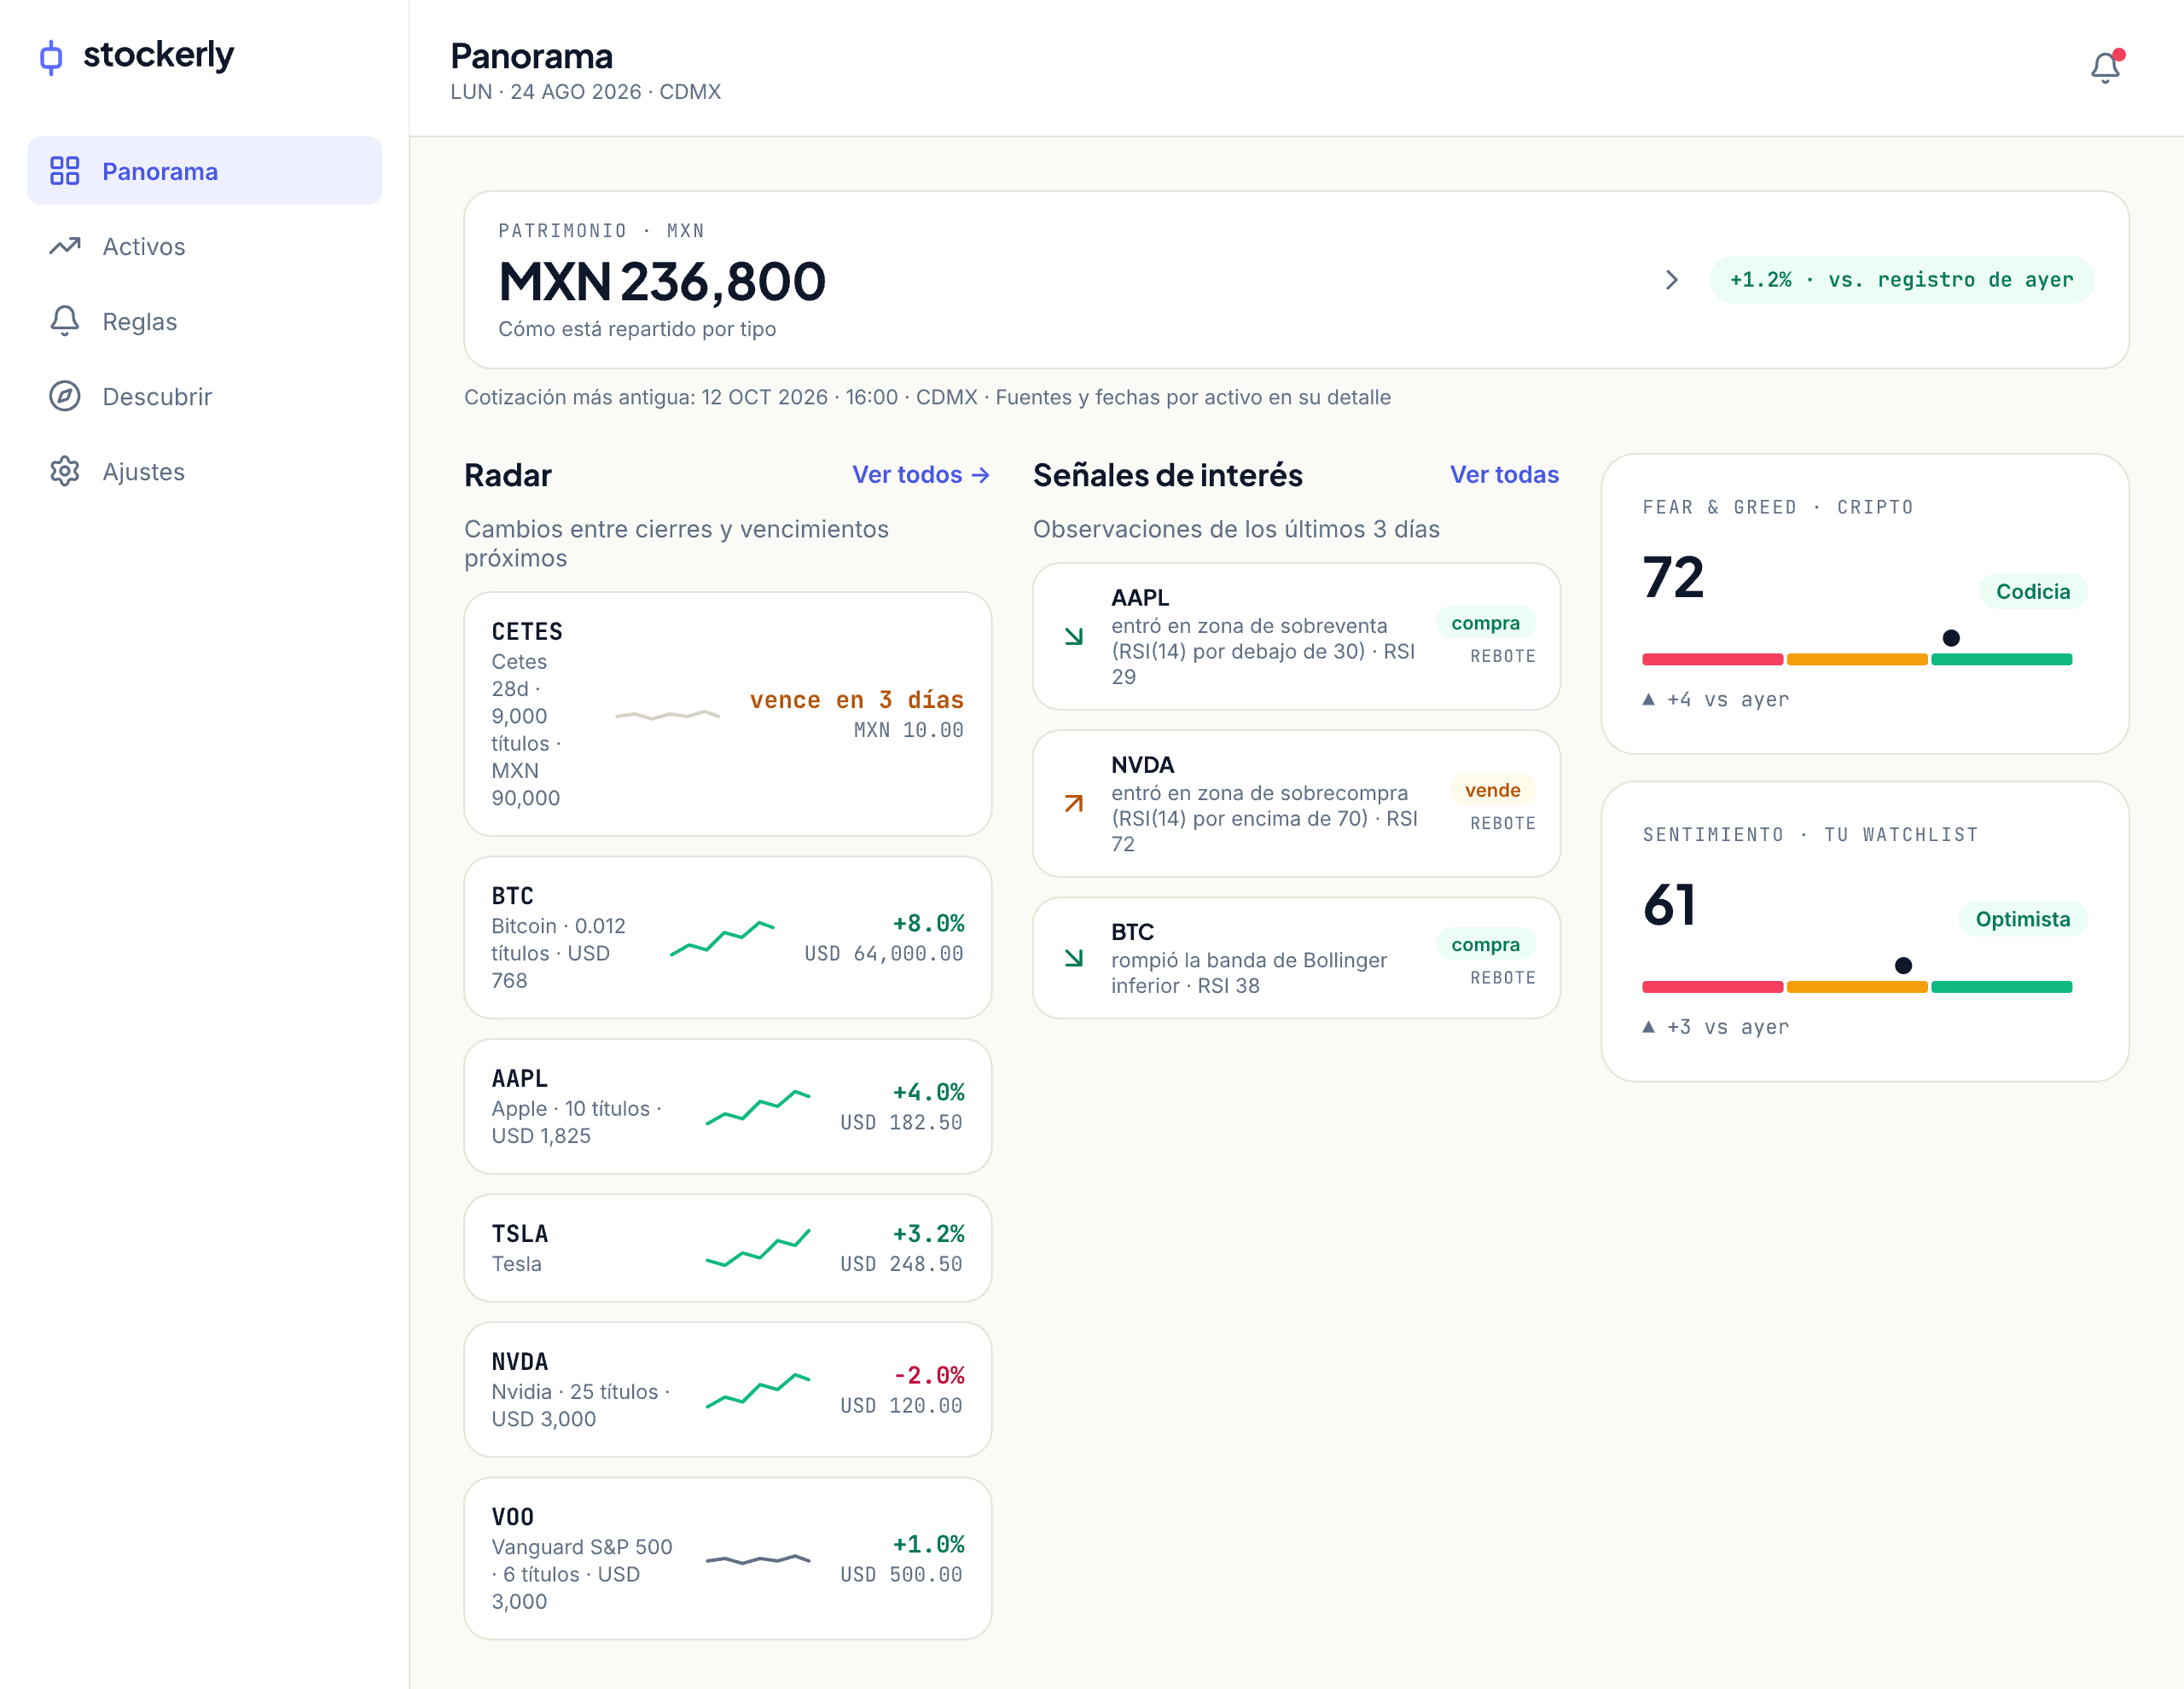Go to Activos in the sidebar
The width and height of the screenshot is (2184, 1689).
pyautogui.click(x=204, y=246)
